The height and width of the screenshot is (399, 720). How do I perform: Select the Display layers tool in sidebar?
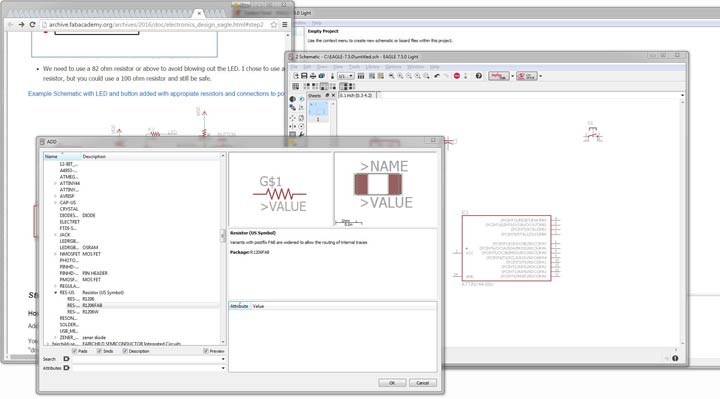click(292, 107)
